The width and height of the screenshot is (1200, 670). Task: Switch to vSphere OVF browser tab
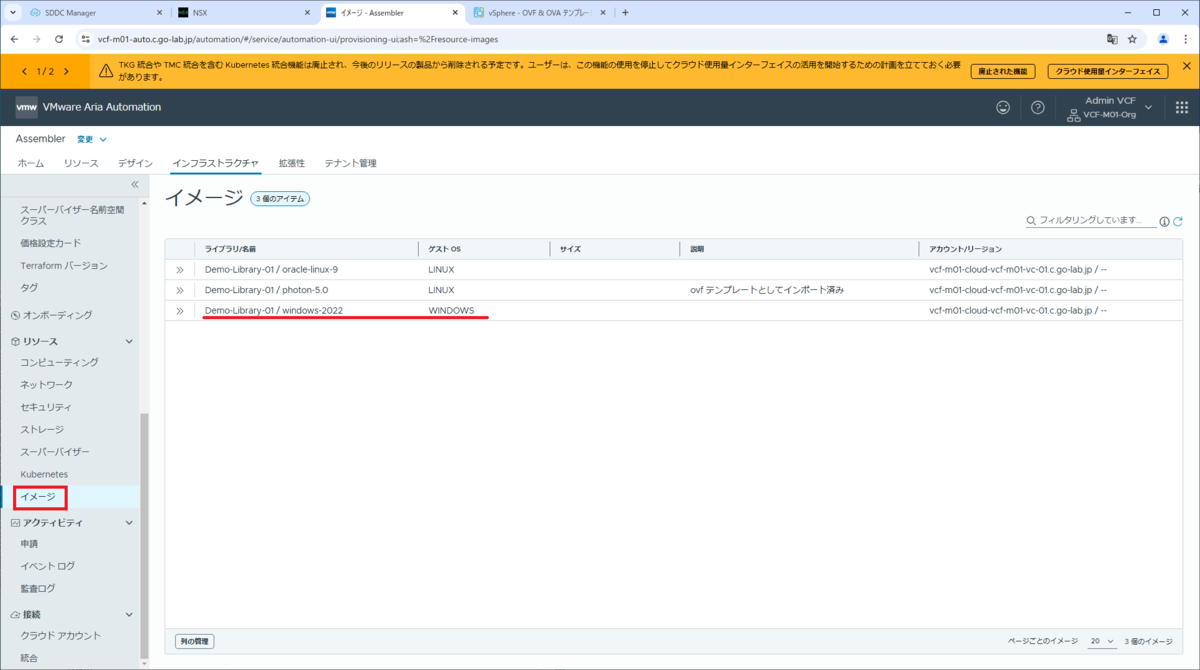coord(539,13)
